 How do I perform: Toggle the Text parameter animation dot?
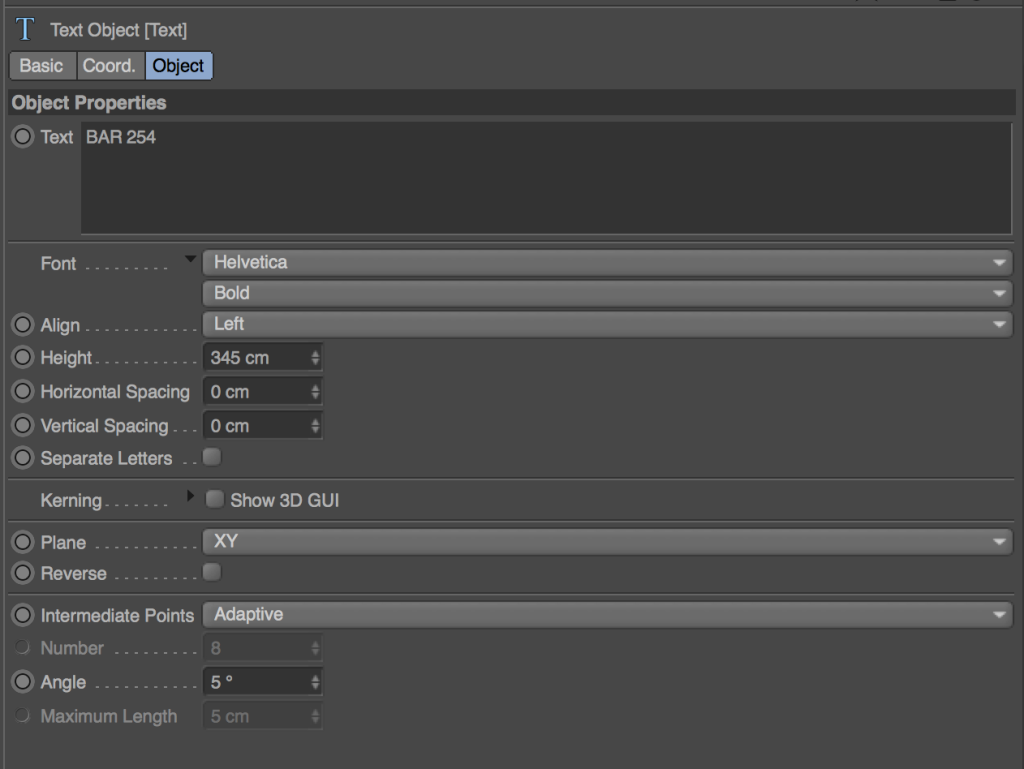[x=23, y=136]
